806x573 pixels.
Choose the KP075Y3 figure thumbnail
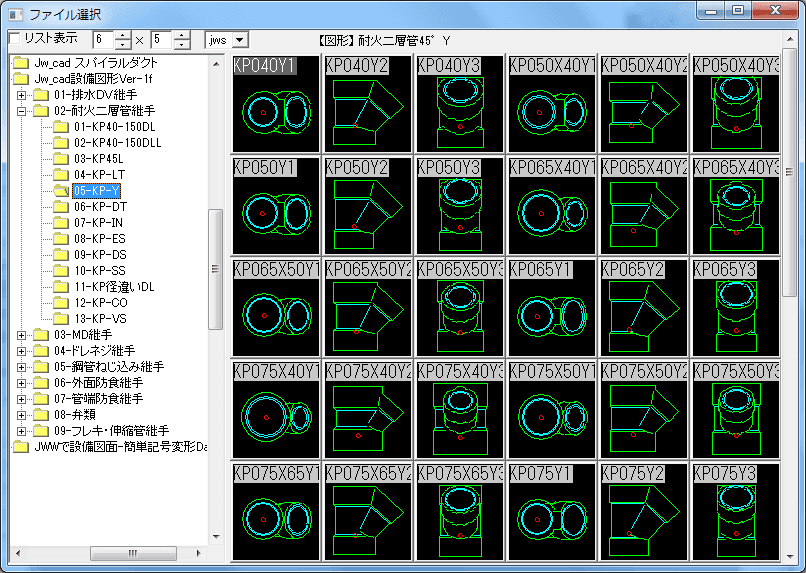pos(735,511)
